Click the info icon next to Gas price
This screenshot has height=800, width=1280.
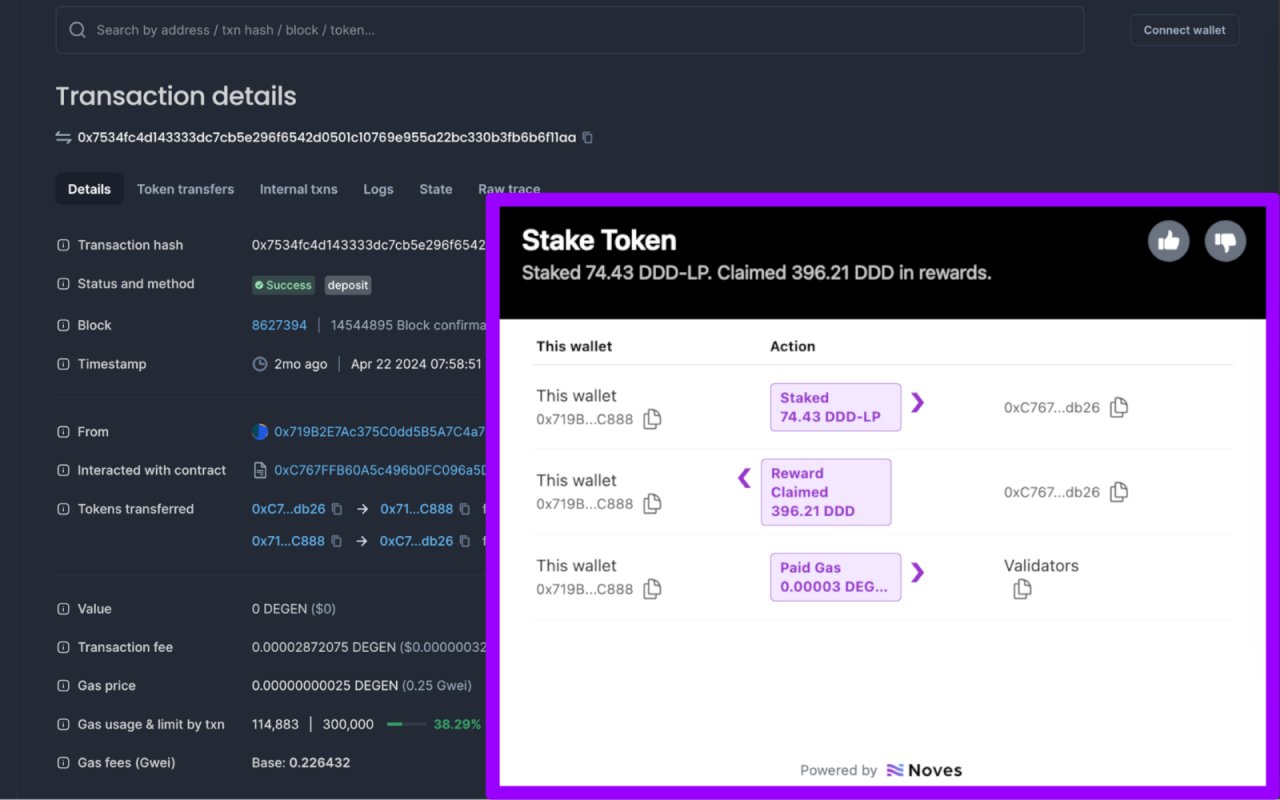pyautogui.click(x=63, y=686)
